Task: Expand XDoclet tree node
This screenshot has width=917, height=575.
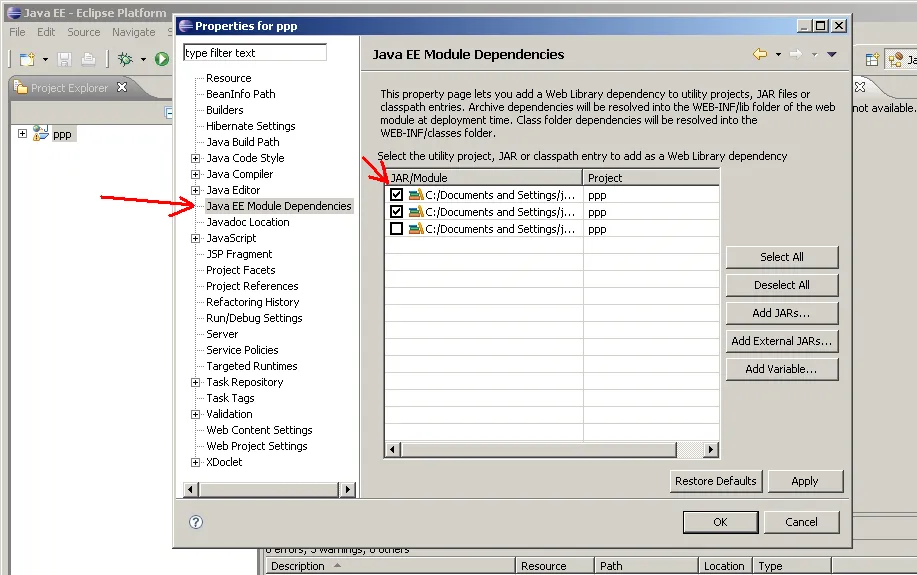Action: coord(195,462)
